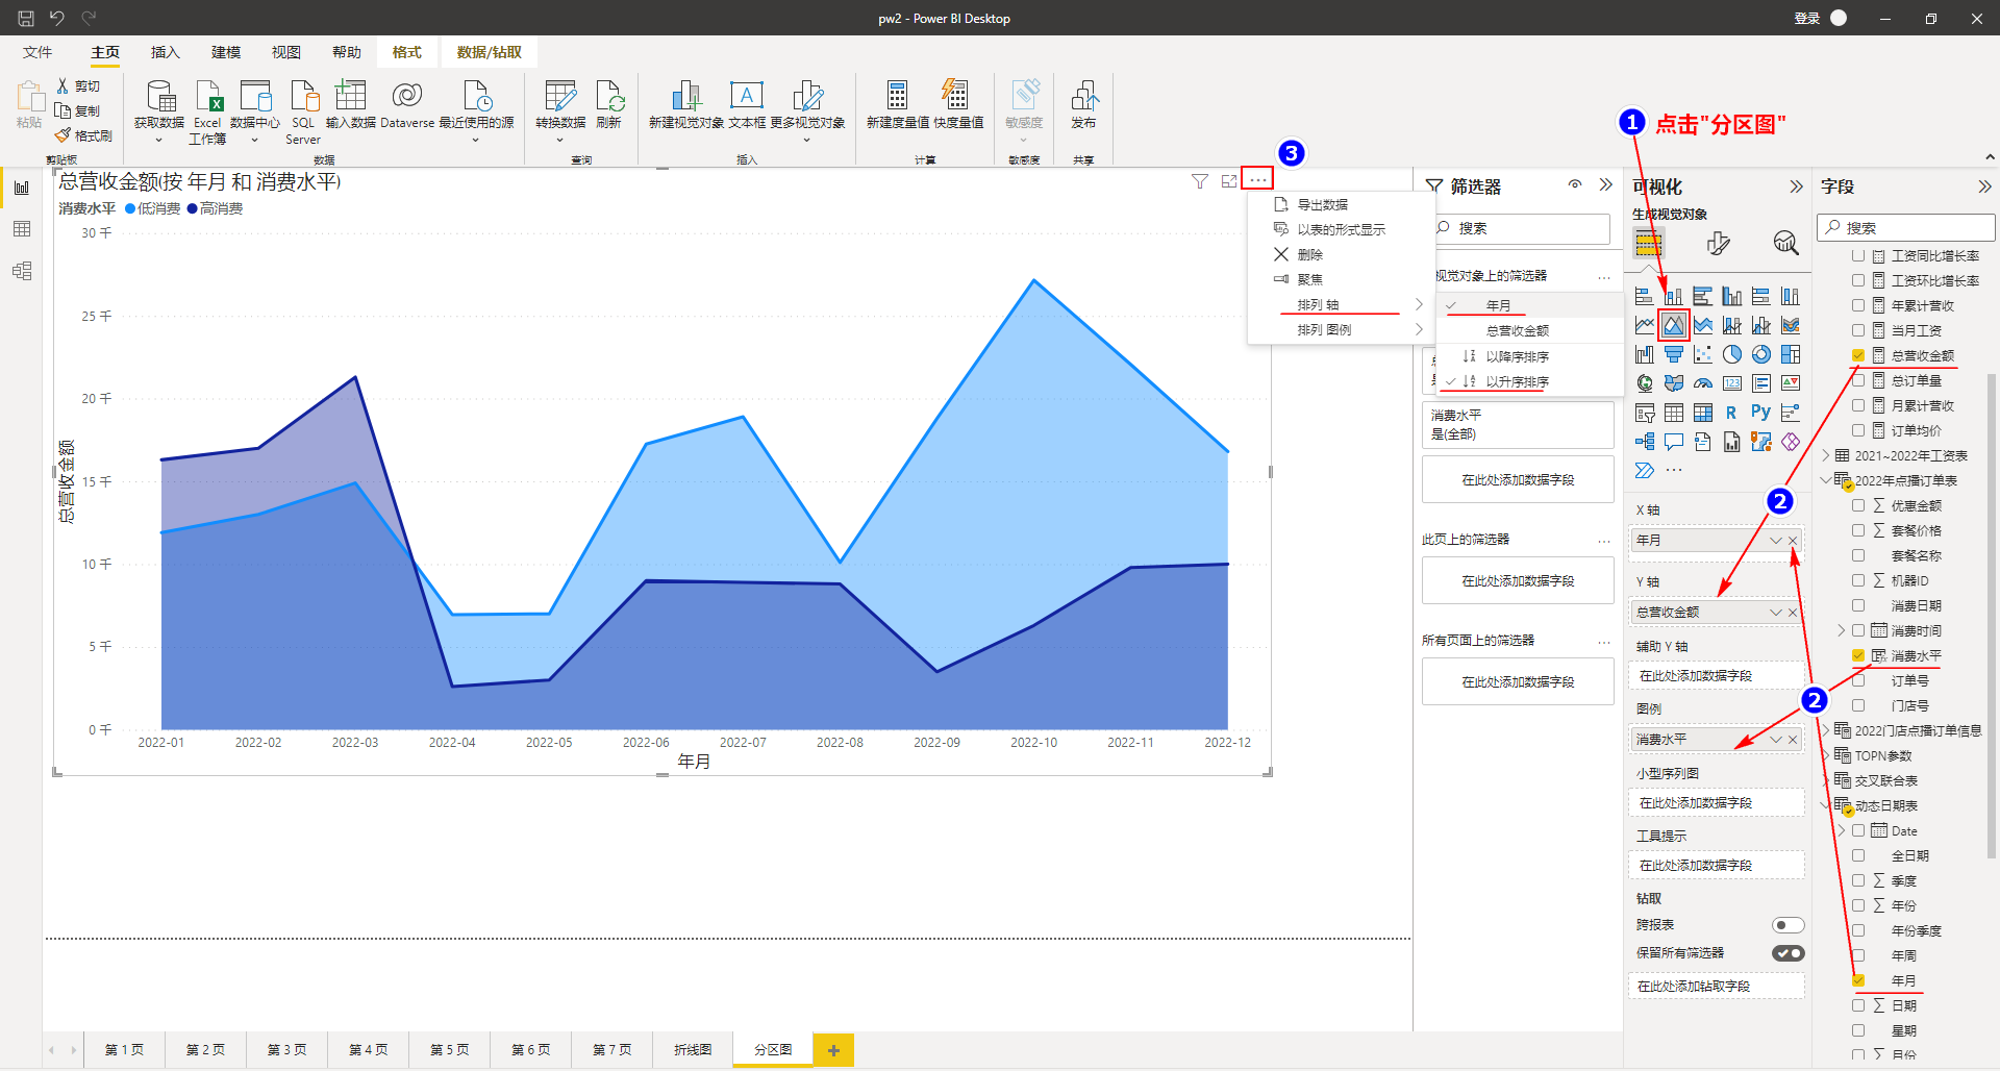Uncheck the 消费水平 field checkbox
The width and height of the screenshot is (2000, 1071).
coord(1858,655)
